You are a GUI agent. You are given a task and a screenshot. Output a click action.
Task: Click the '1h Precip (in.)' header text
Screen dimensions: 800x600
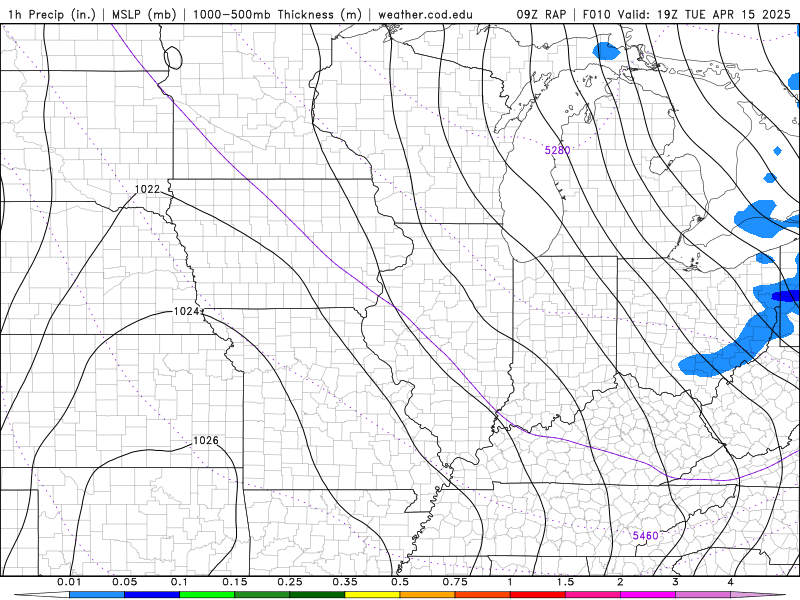pos(52,14)
